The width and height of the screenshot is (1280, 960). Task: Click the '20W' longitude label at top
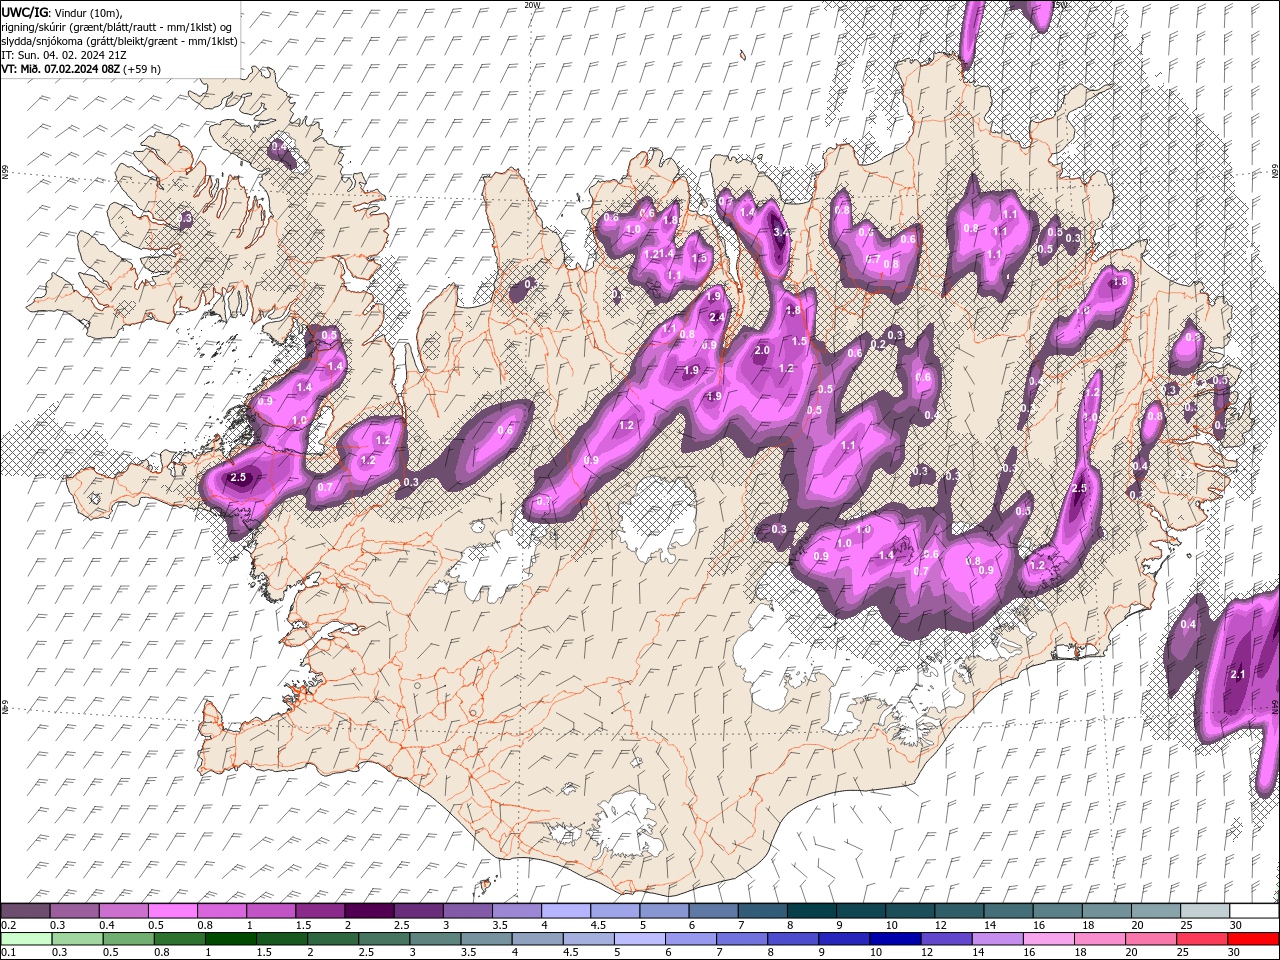pyautogui.click(x=531, y=5)
